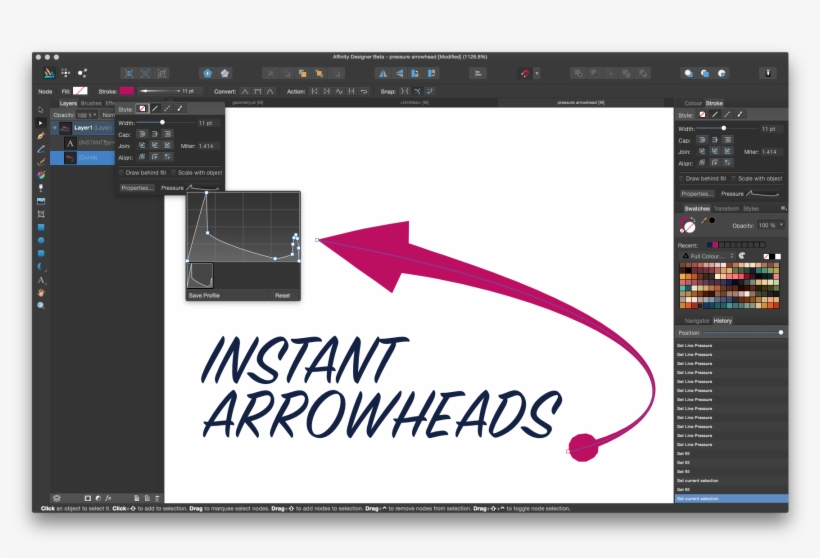Switch to the Styles tab

pyautogui.click(x=751, y=208)
